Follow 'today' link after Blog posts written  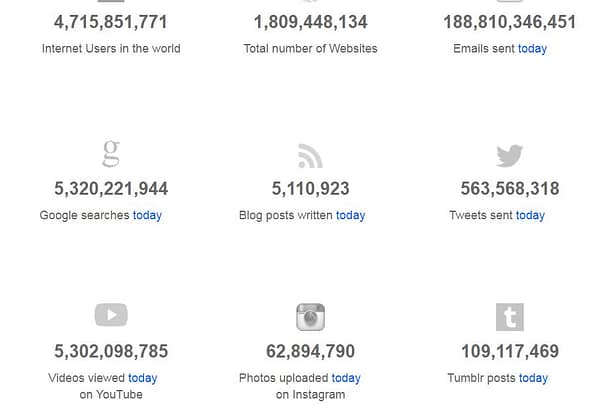click(350, 215)
